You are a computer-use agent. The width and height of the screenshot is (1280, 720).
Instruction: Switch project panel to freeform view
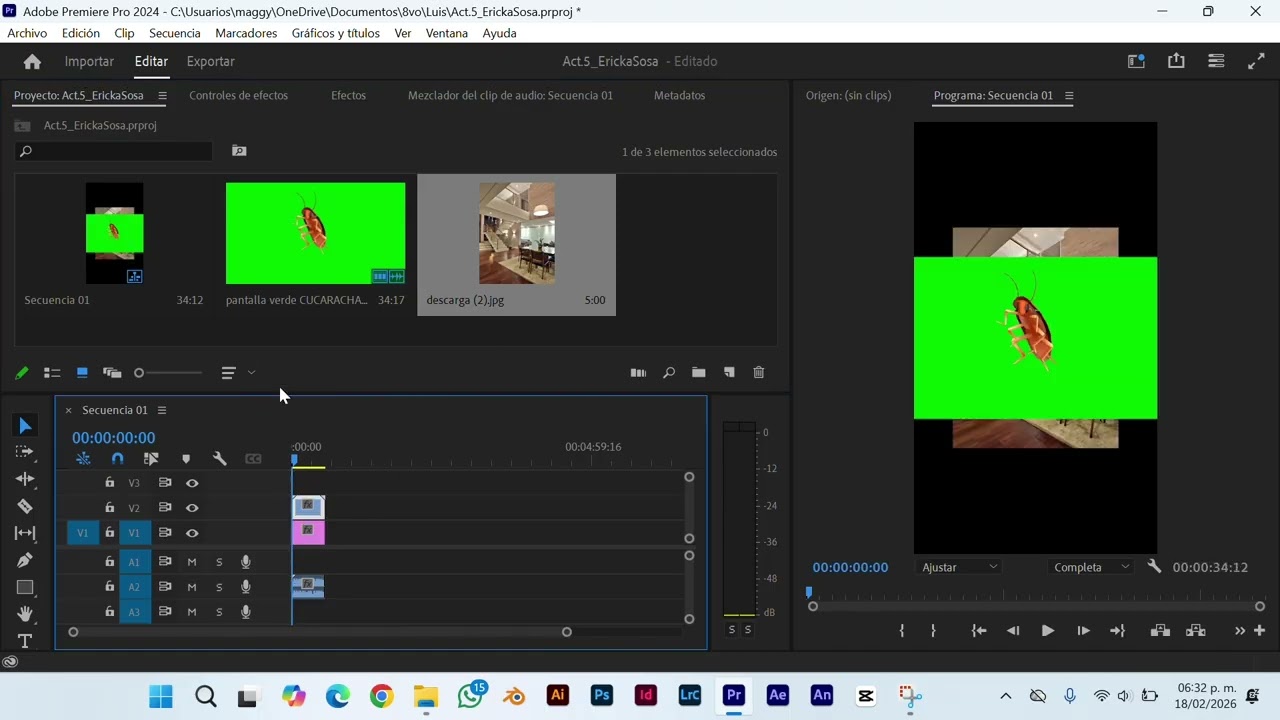click(x=112, y=373)
